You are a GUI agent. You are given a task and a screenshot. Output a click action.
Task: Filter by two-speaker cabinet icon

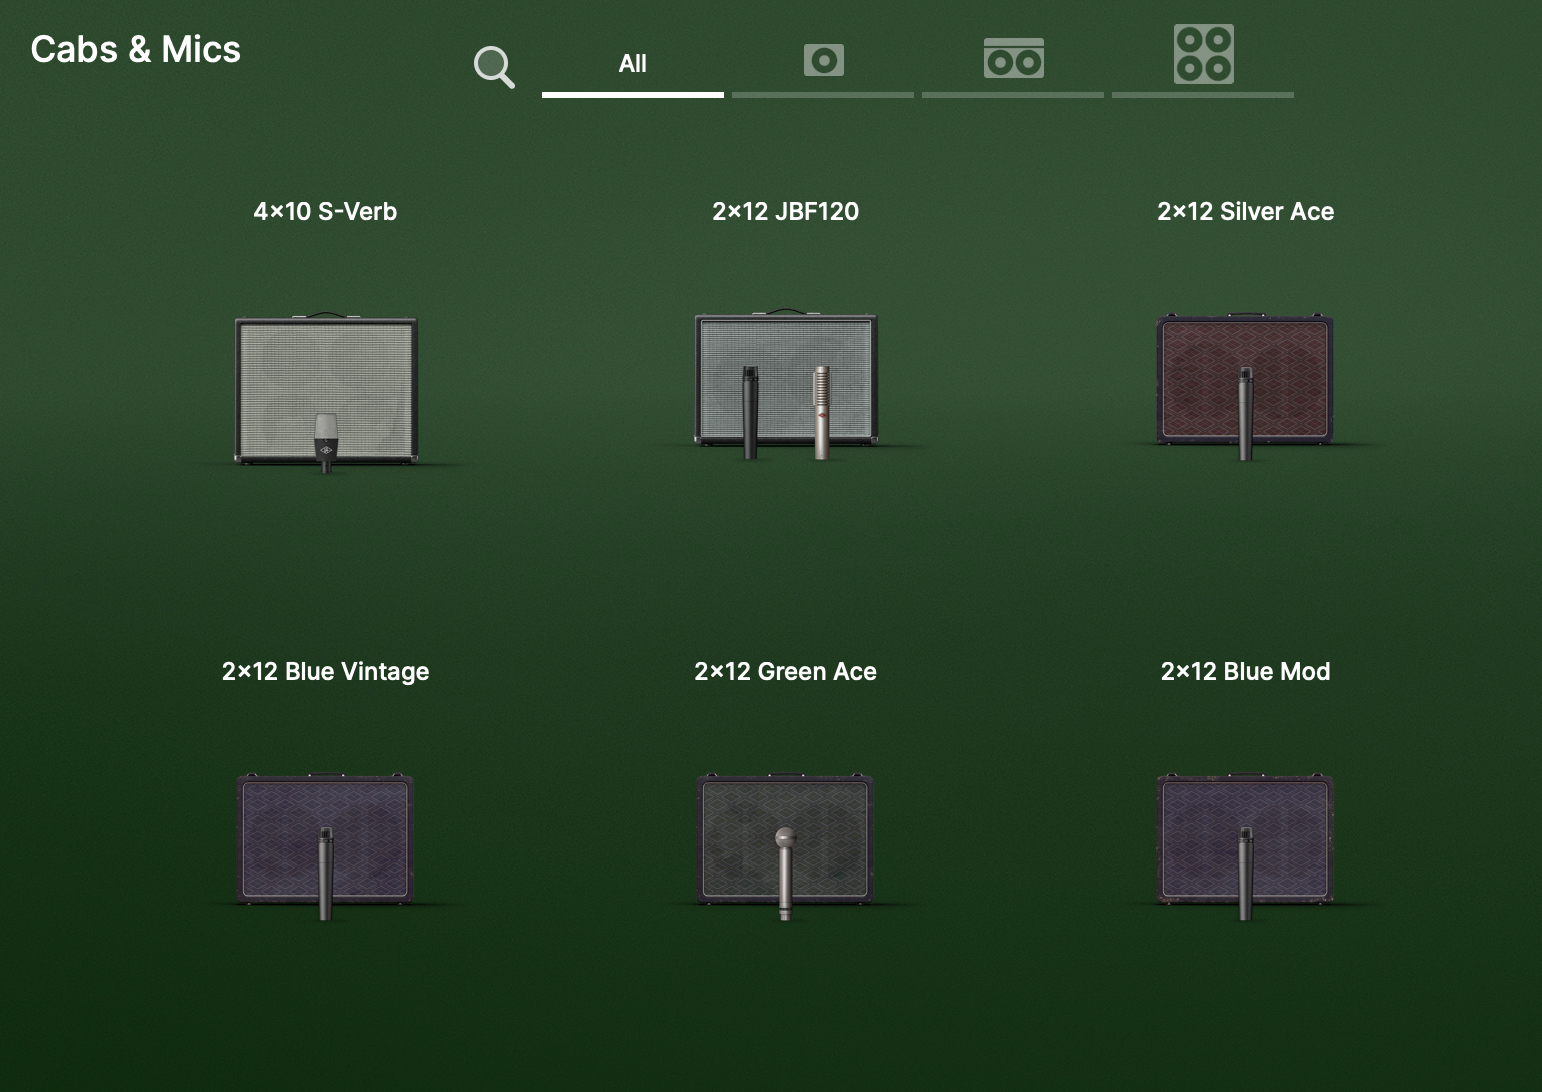tap(1013, 60)
